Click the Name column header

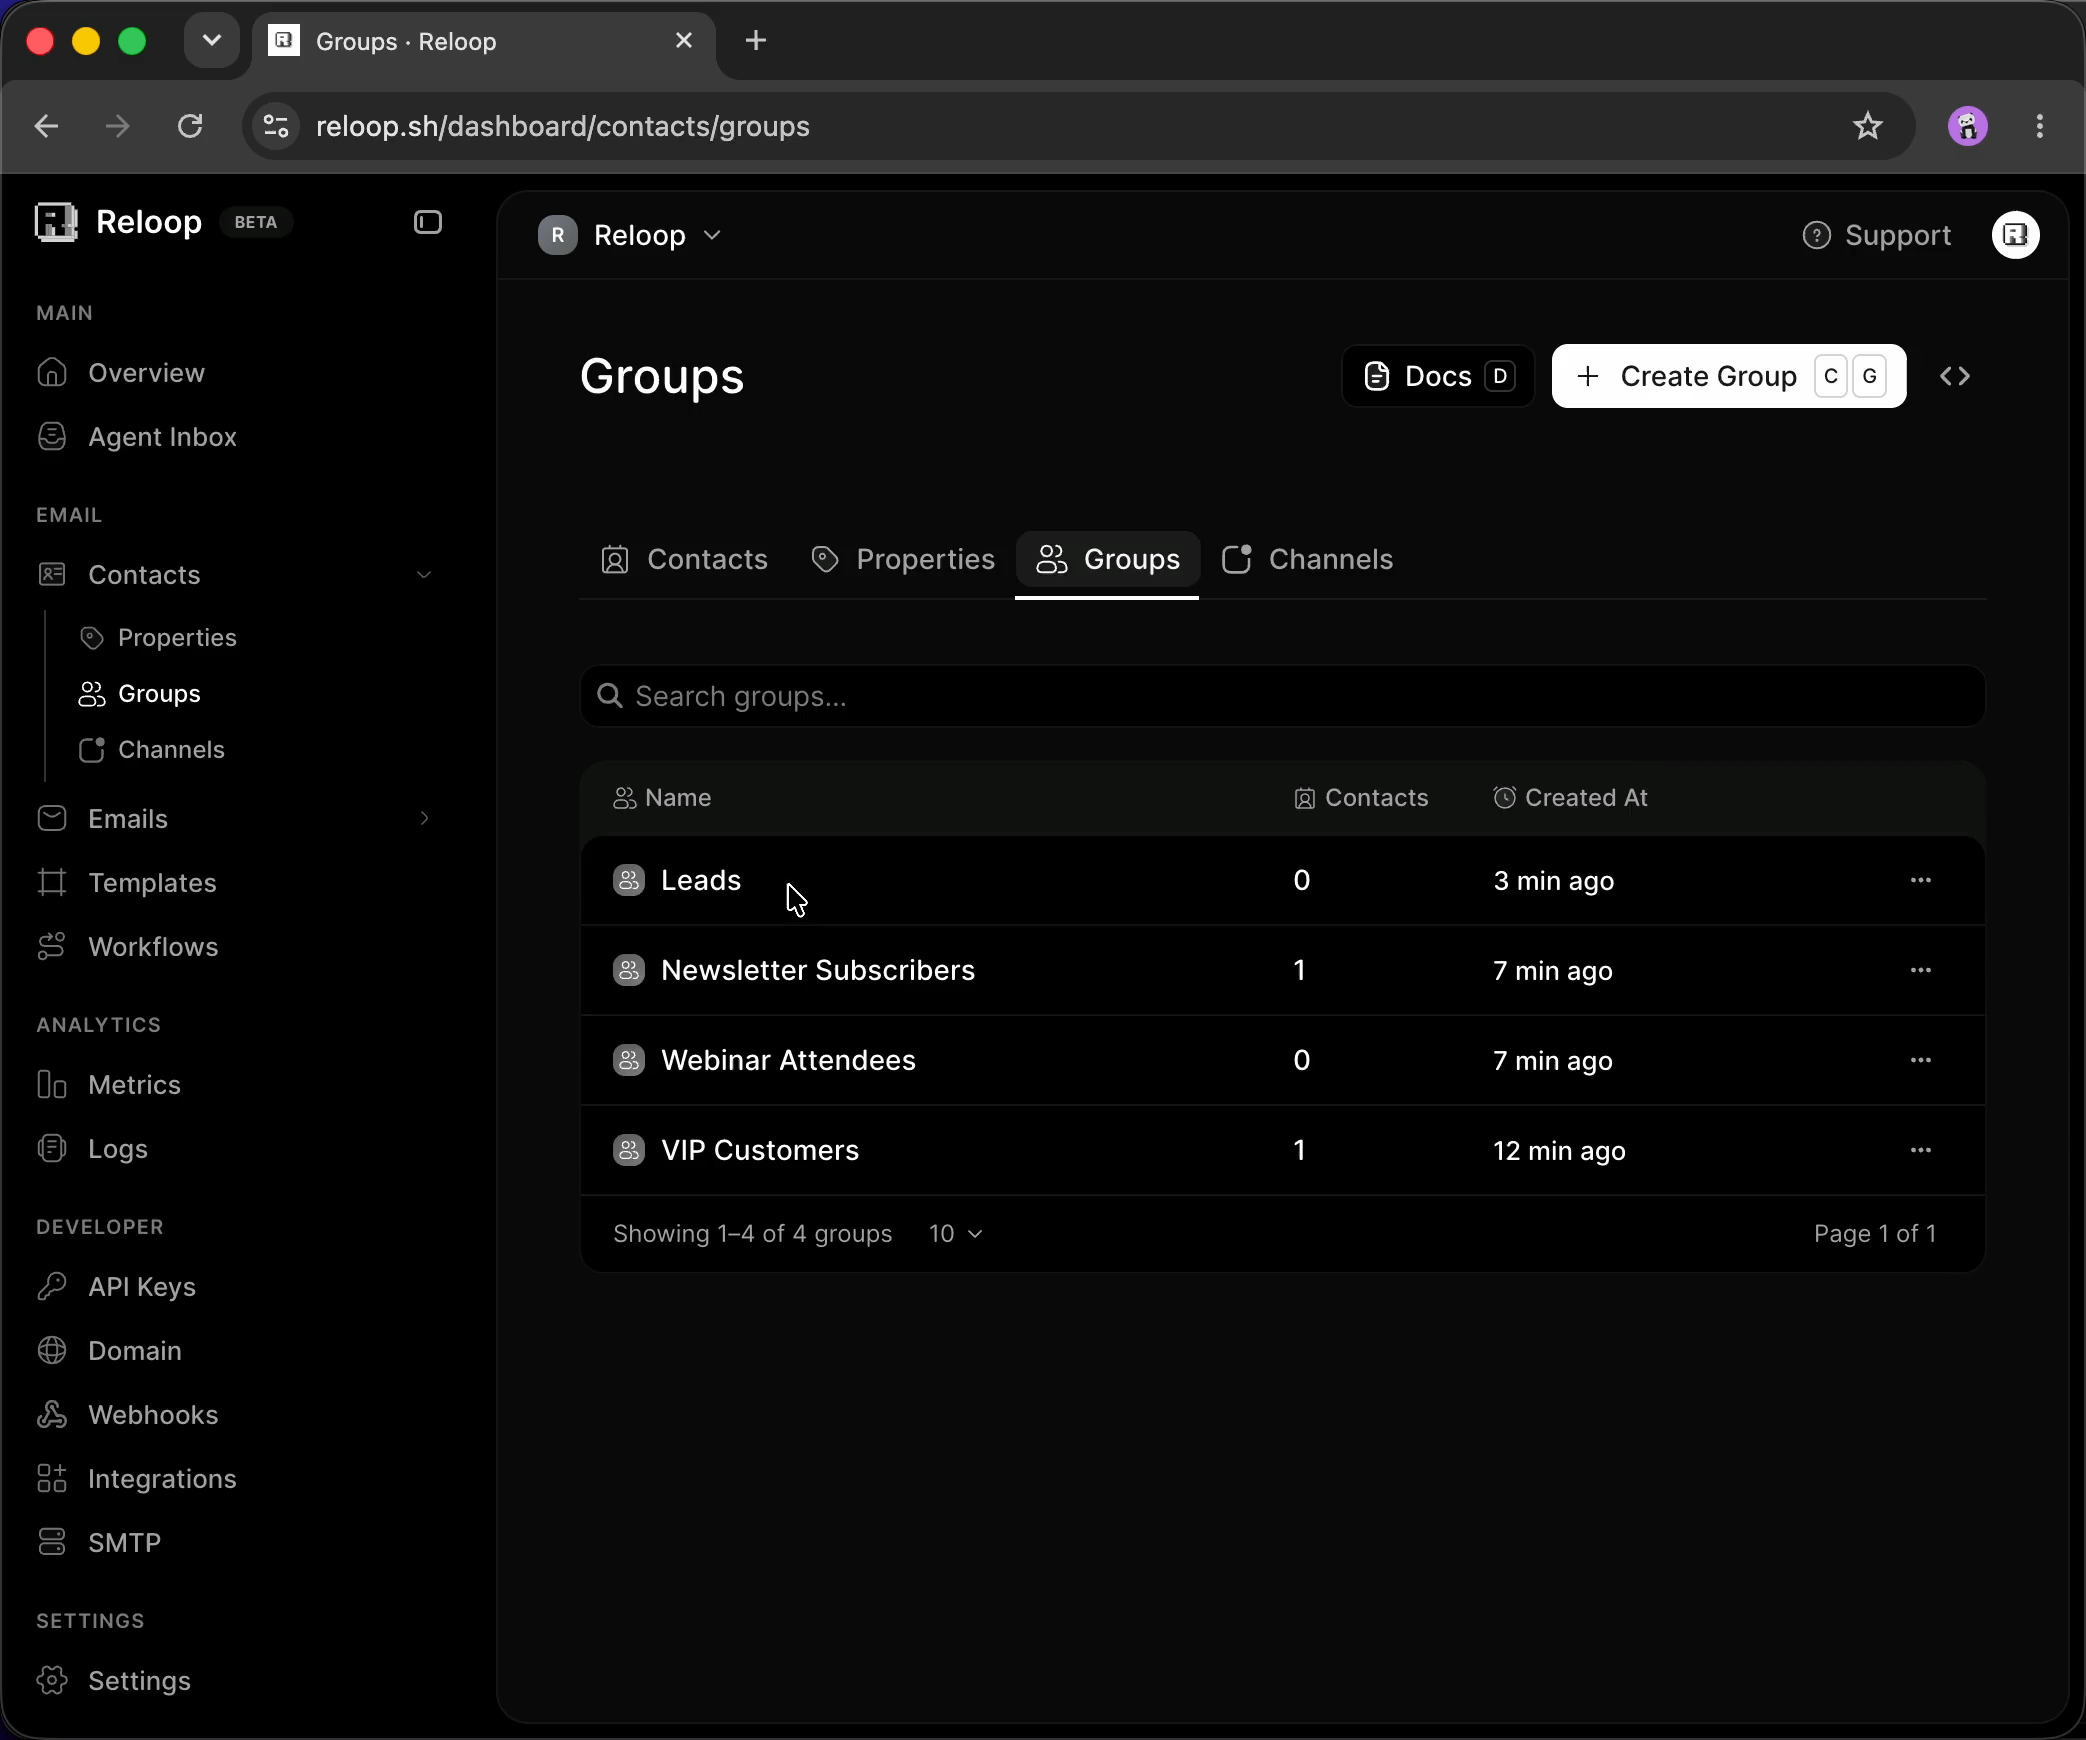[662, 798]
